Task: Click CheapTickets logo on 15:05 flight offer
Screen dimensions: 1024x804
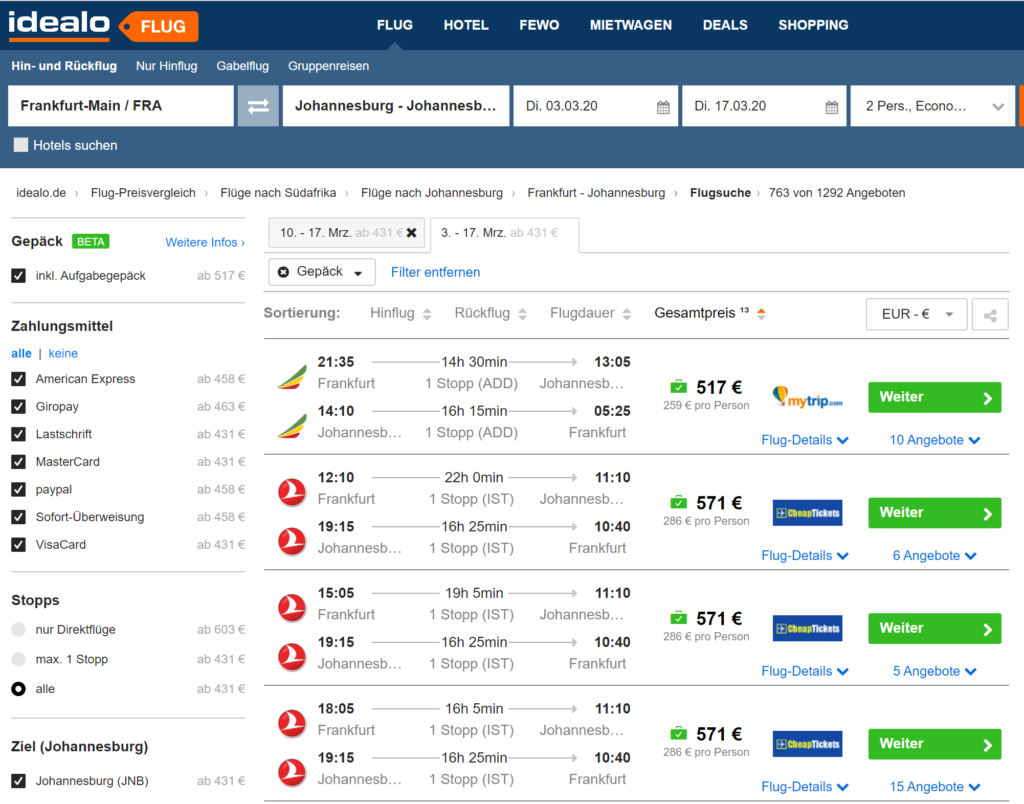Action: 807,628
